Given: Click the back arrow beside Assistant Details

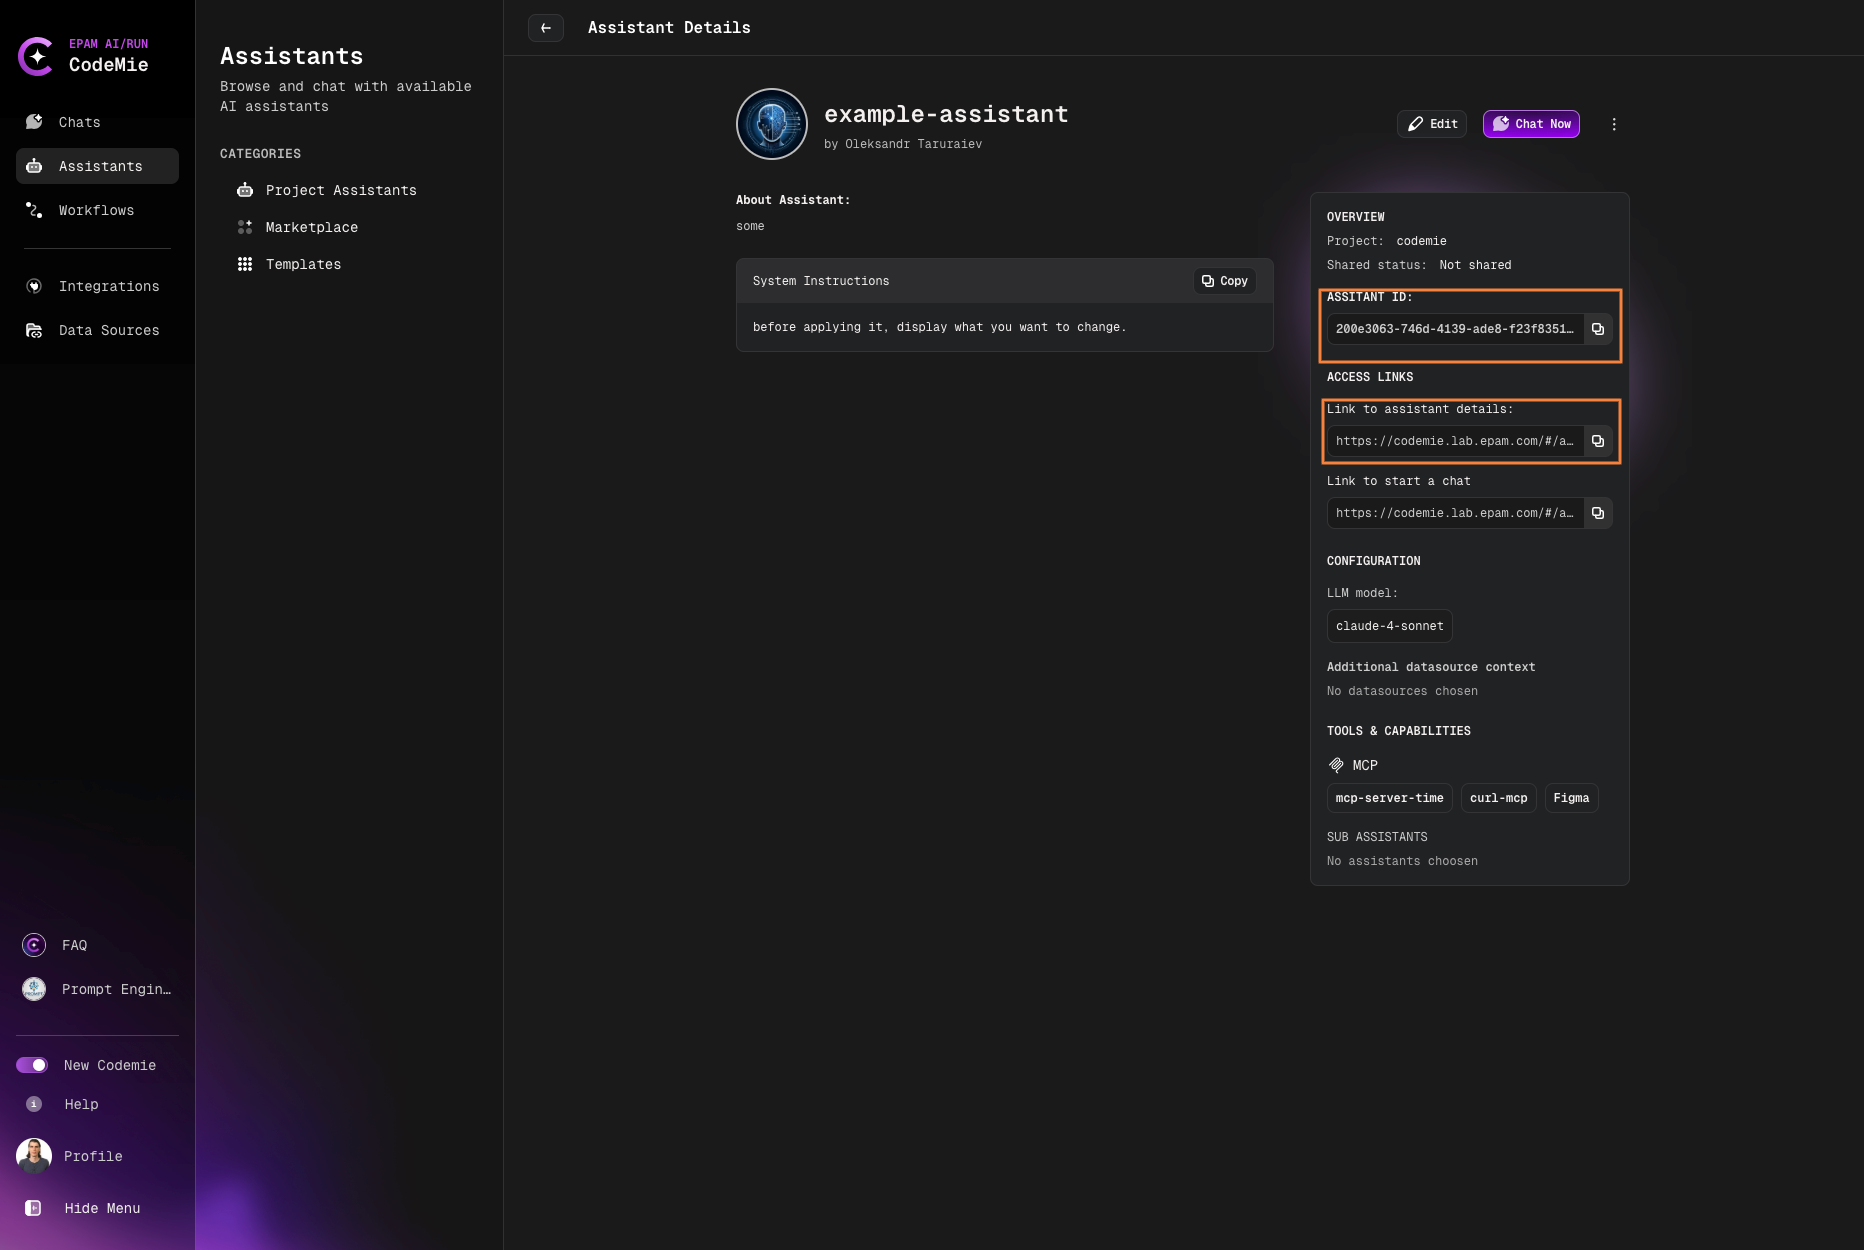Looking at the screenshot, I should 545,28.
